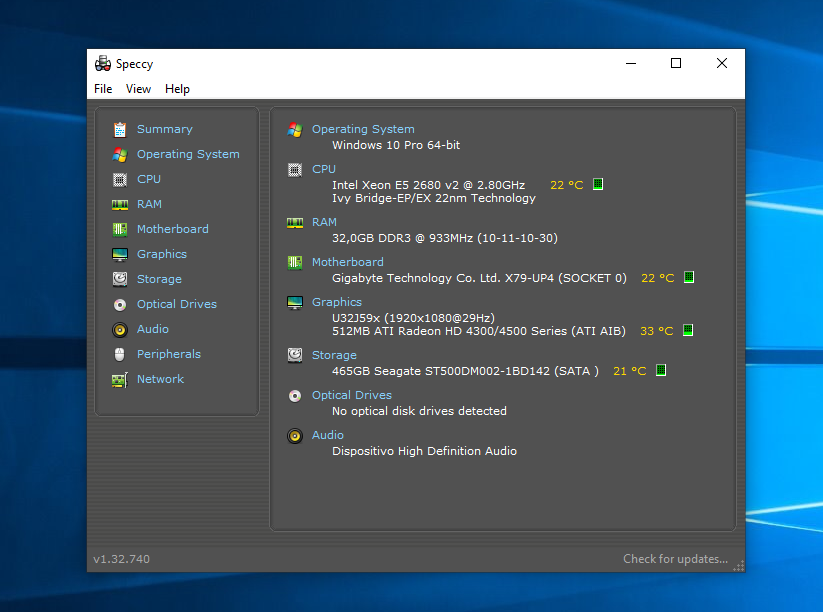Click the motherboard temperature 22 °C value
823x612 pixels.
pos(658,278)
